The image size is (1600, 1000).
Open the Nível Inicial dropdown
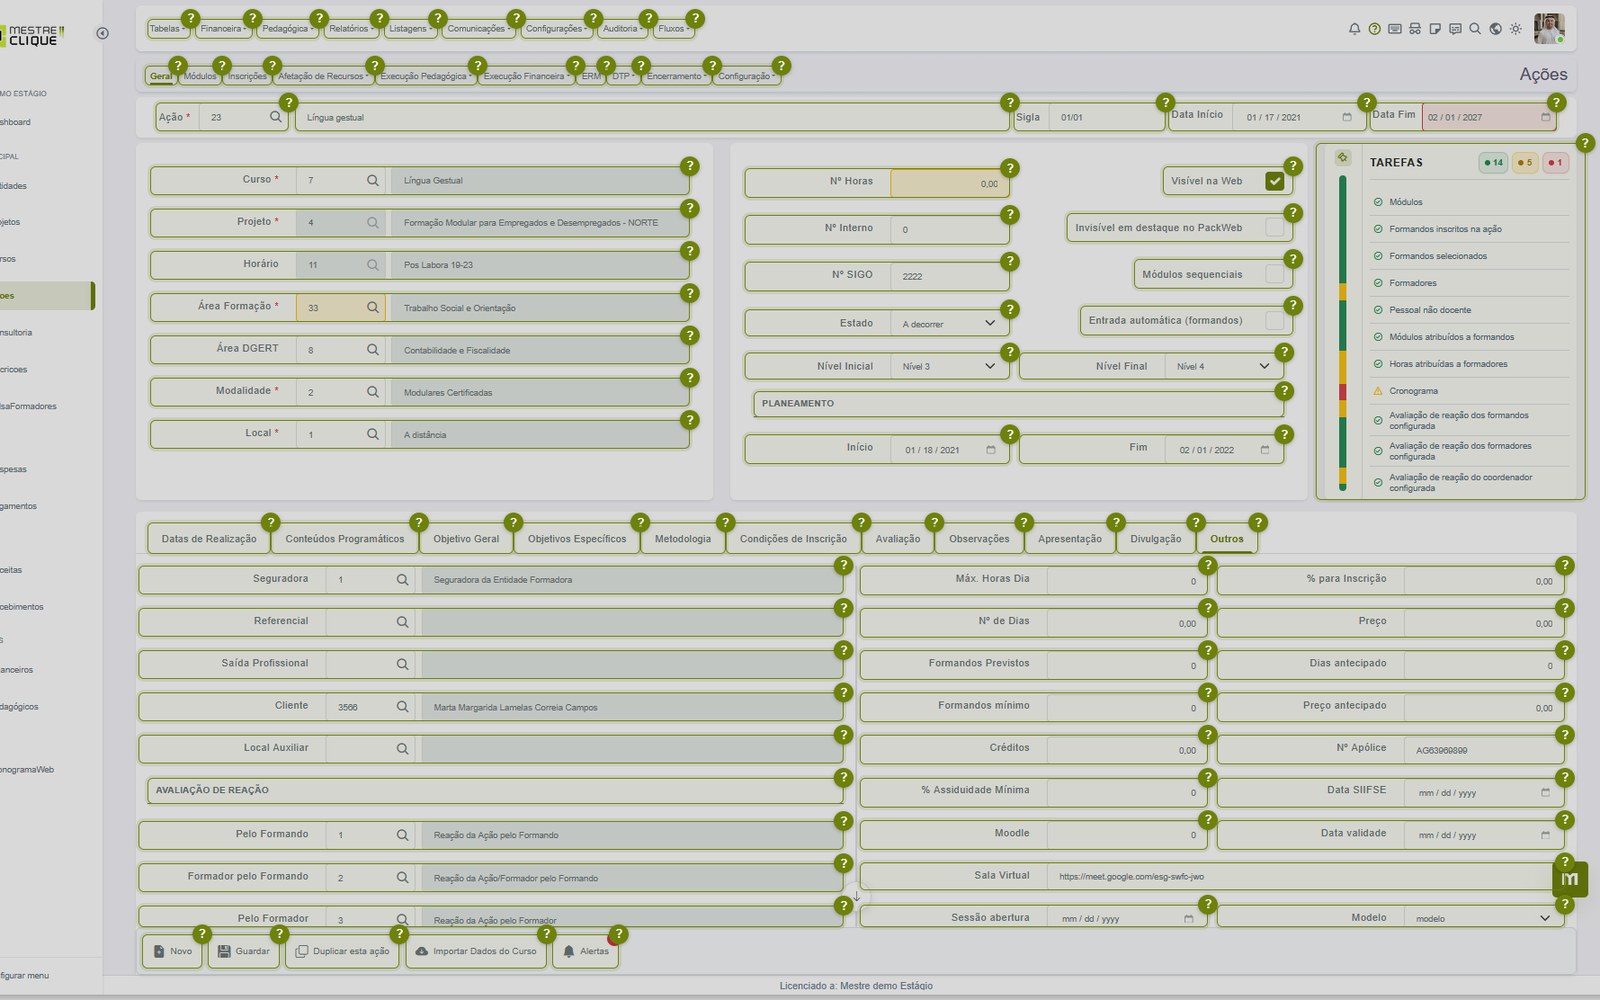coord(949,366)
